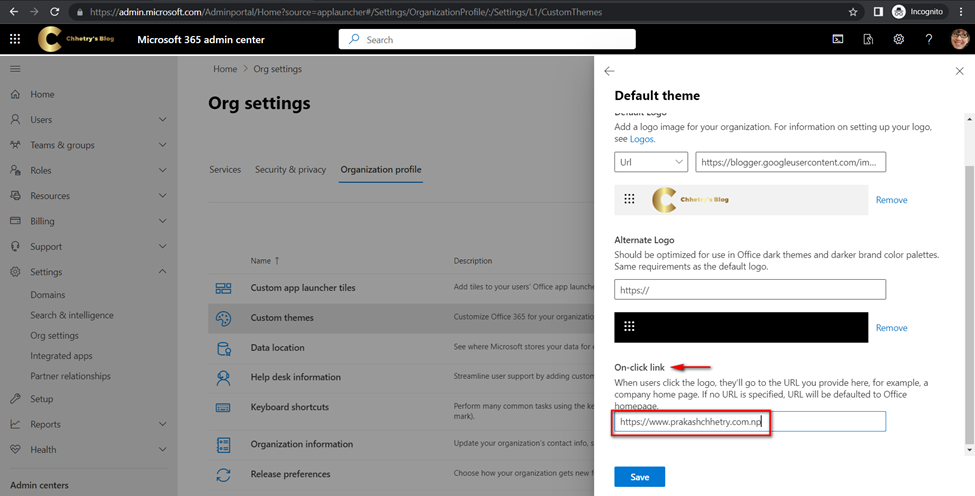
Task: Reload page with browser refresh button
Action: click(54, 11)
